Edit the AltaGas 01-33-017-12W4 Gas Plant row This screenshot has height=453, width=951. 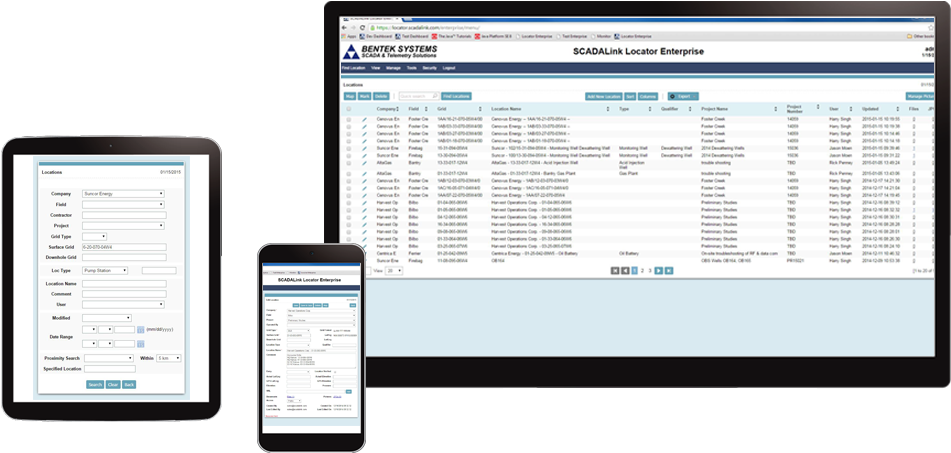pos(365,173)
